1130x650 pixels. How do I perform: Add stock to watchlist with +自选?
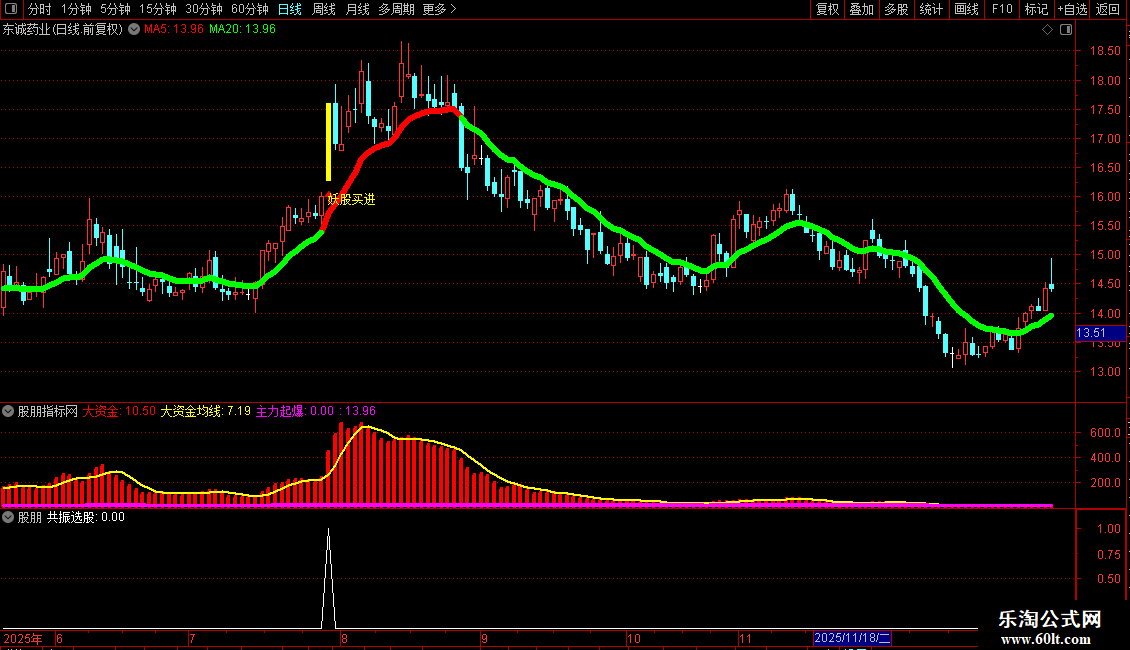click(1072, 9)
